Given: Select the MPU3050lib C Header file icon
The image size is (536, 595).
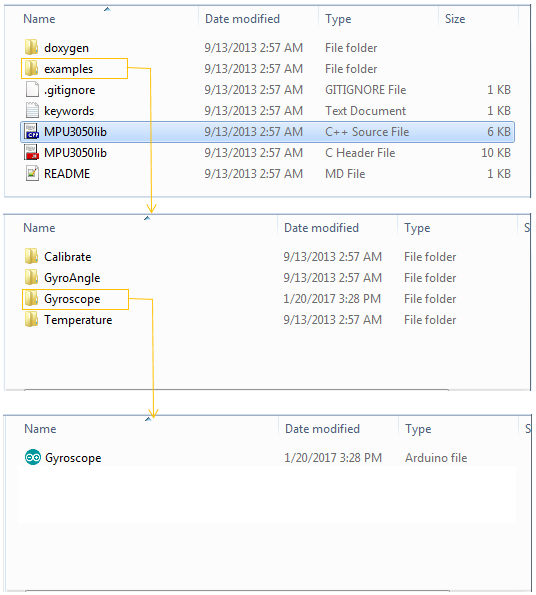Looking at the screenshot, I should click(32, 153).
